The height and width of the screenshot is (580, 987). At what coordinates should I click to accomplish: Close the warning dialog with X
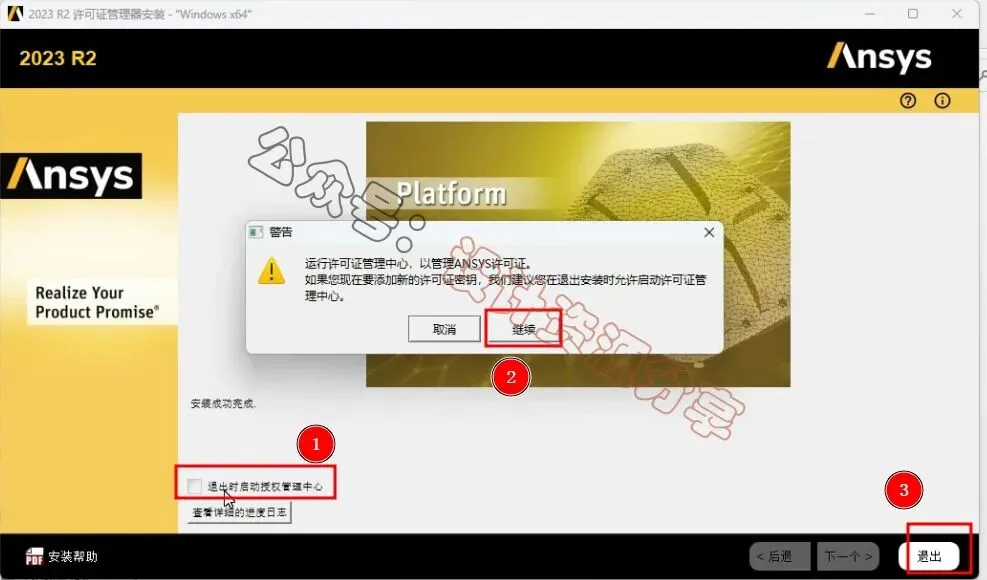coord(709,232)
